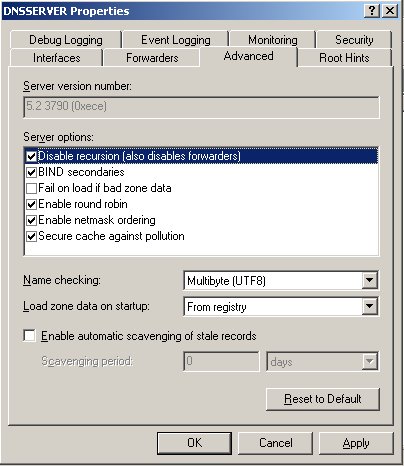Select Fail on load if bad zone data text
The image size is (404, 466).
pos(105,188)
